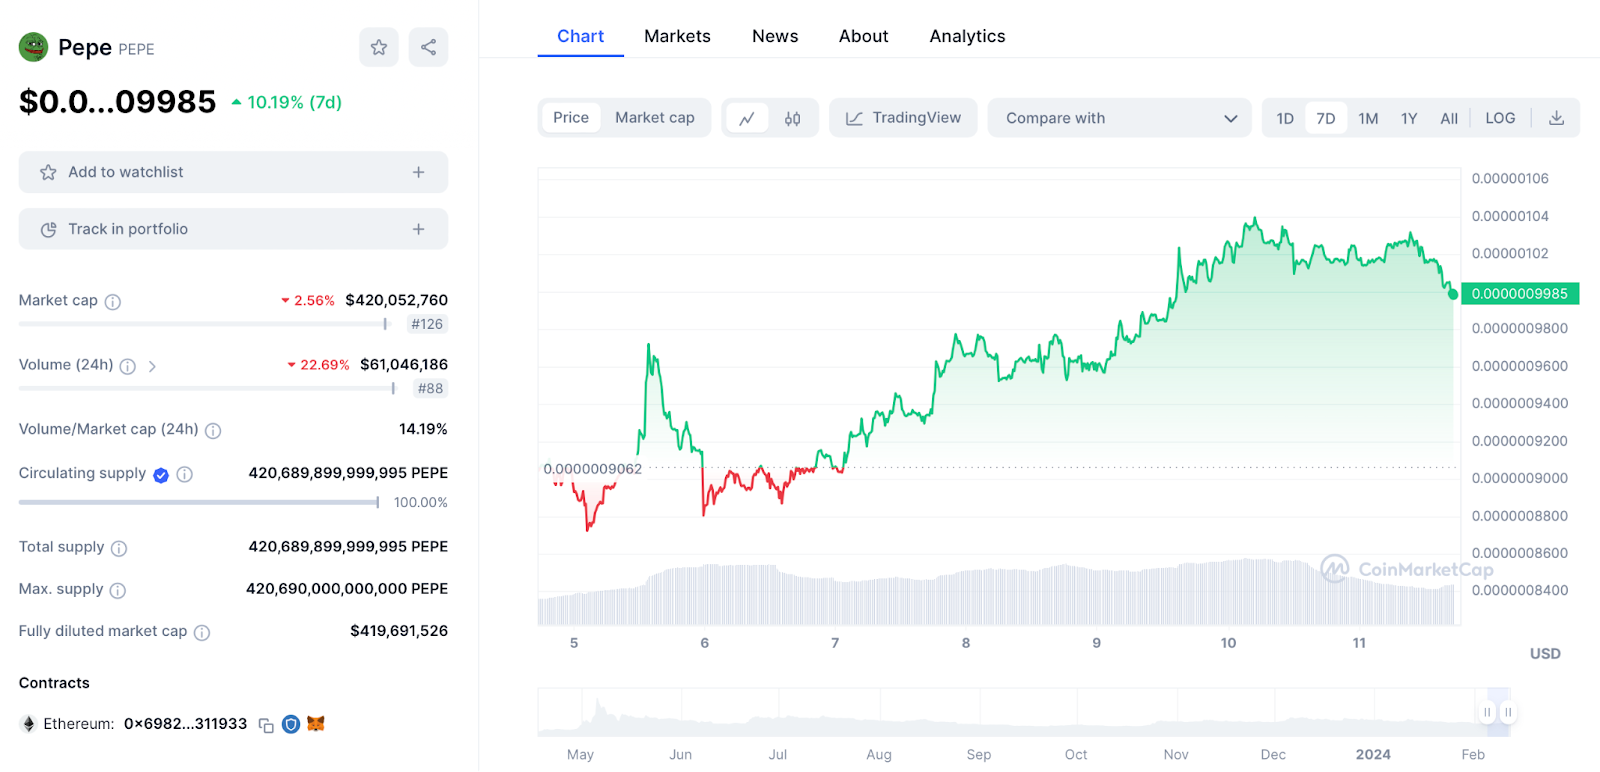This screenshot has width=1600, height=772.
Task: Open the Analytics tab
Action: (x=967, y=36)
